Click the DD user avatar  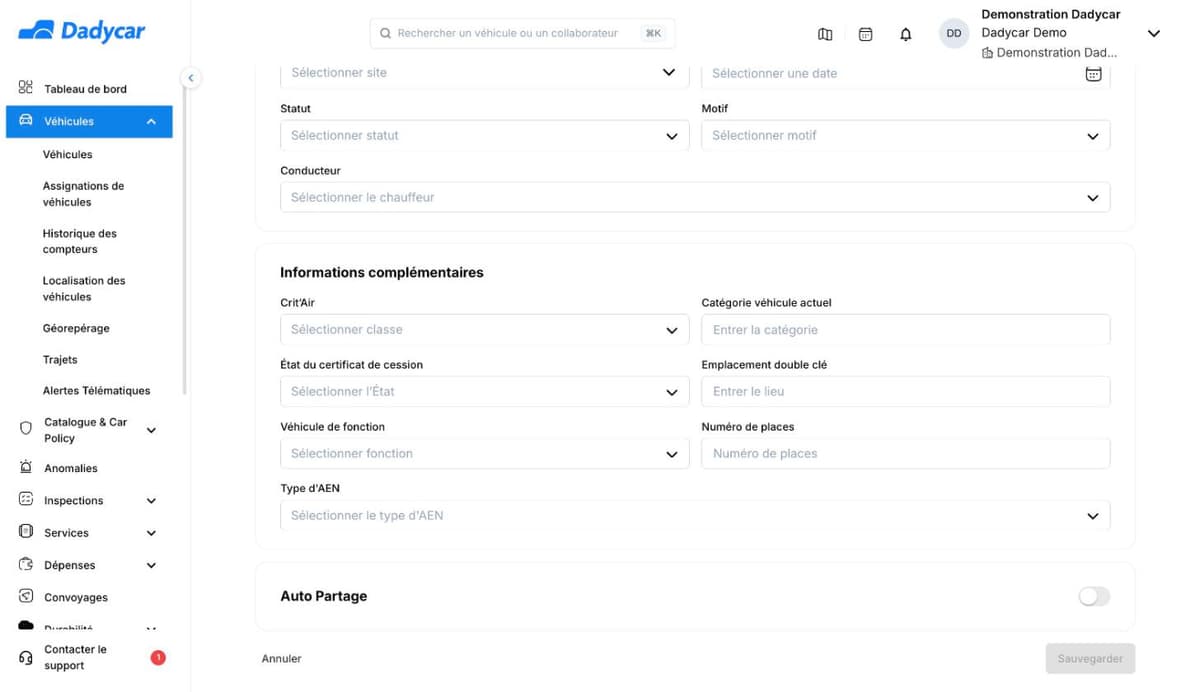tap(954, 33)
